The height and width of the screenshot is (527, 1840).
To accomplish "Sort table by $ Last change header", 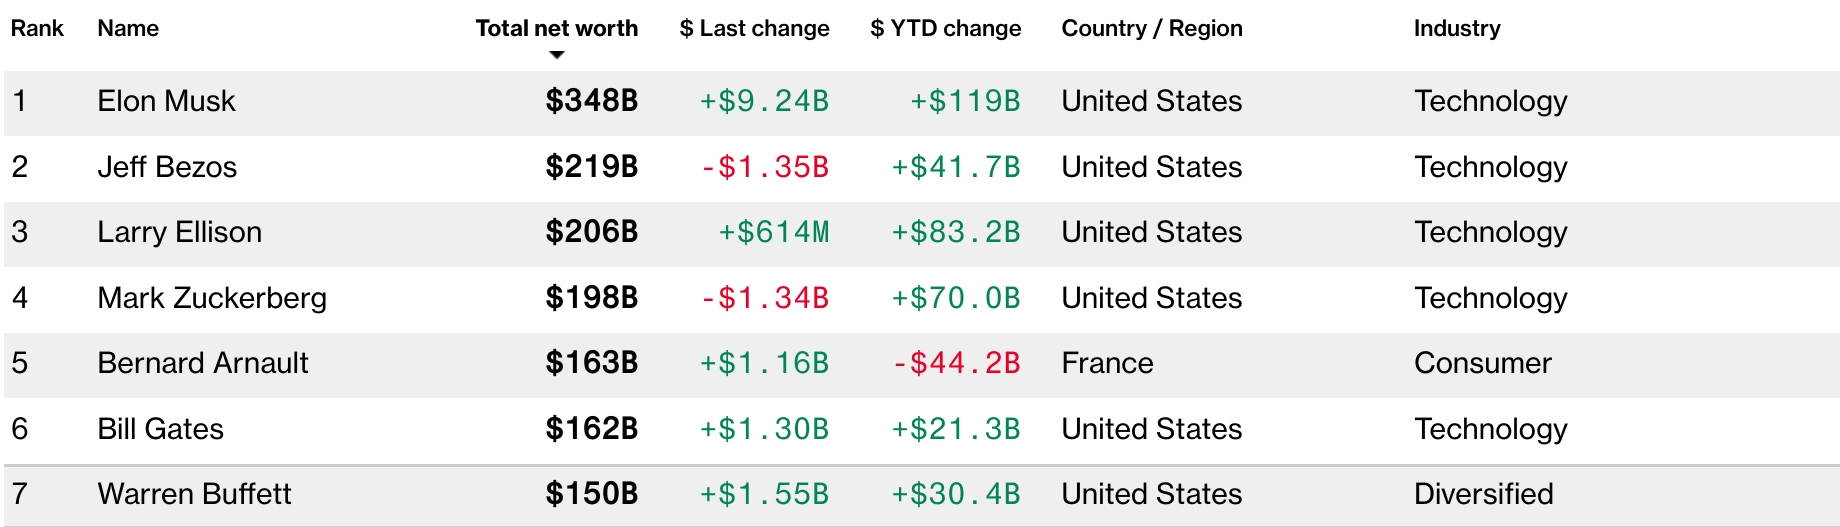I will pyautogui.click(x=754, y=28).
